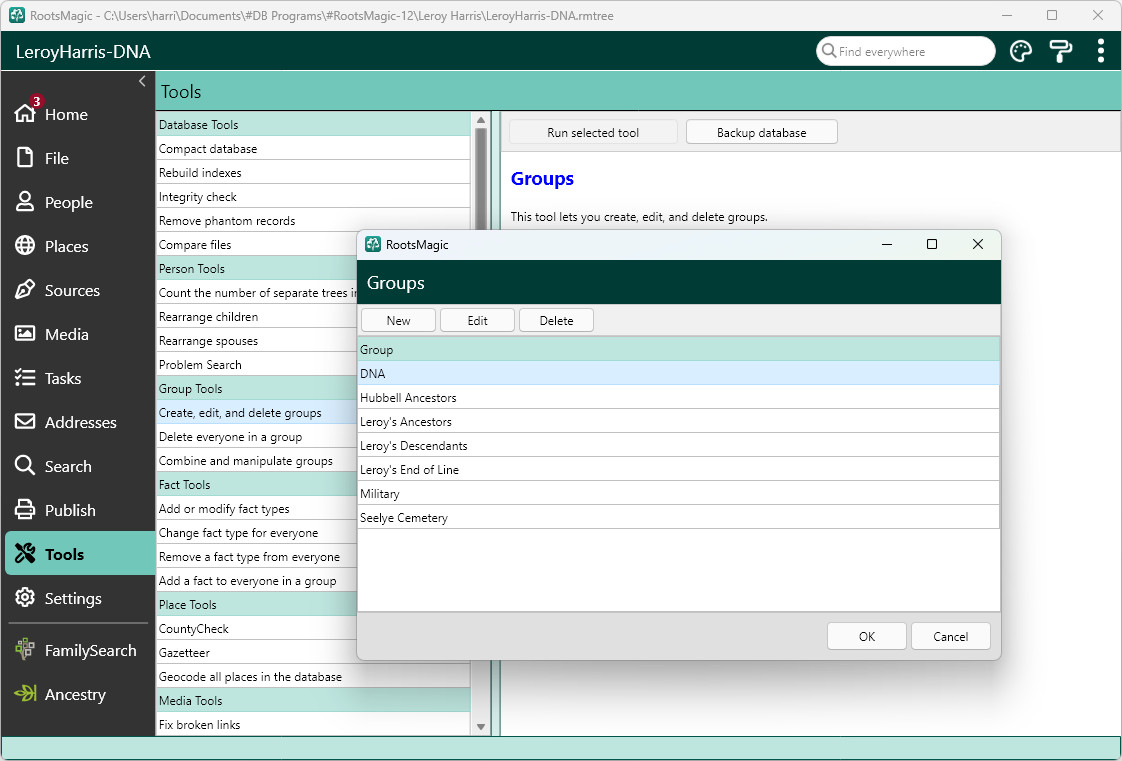Select Remove phantom records tool
The width and height of the screenshot is (1122, 761).
[x=313, y=220]
